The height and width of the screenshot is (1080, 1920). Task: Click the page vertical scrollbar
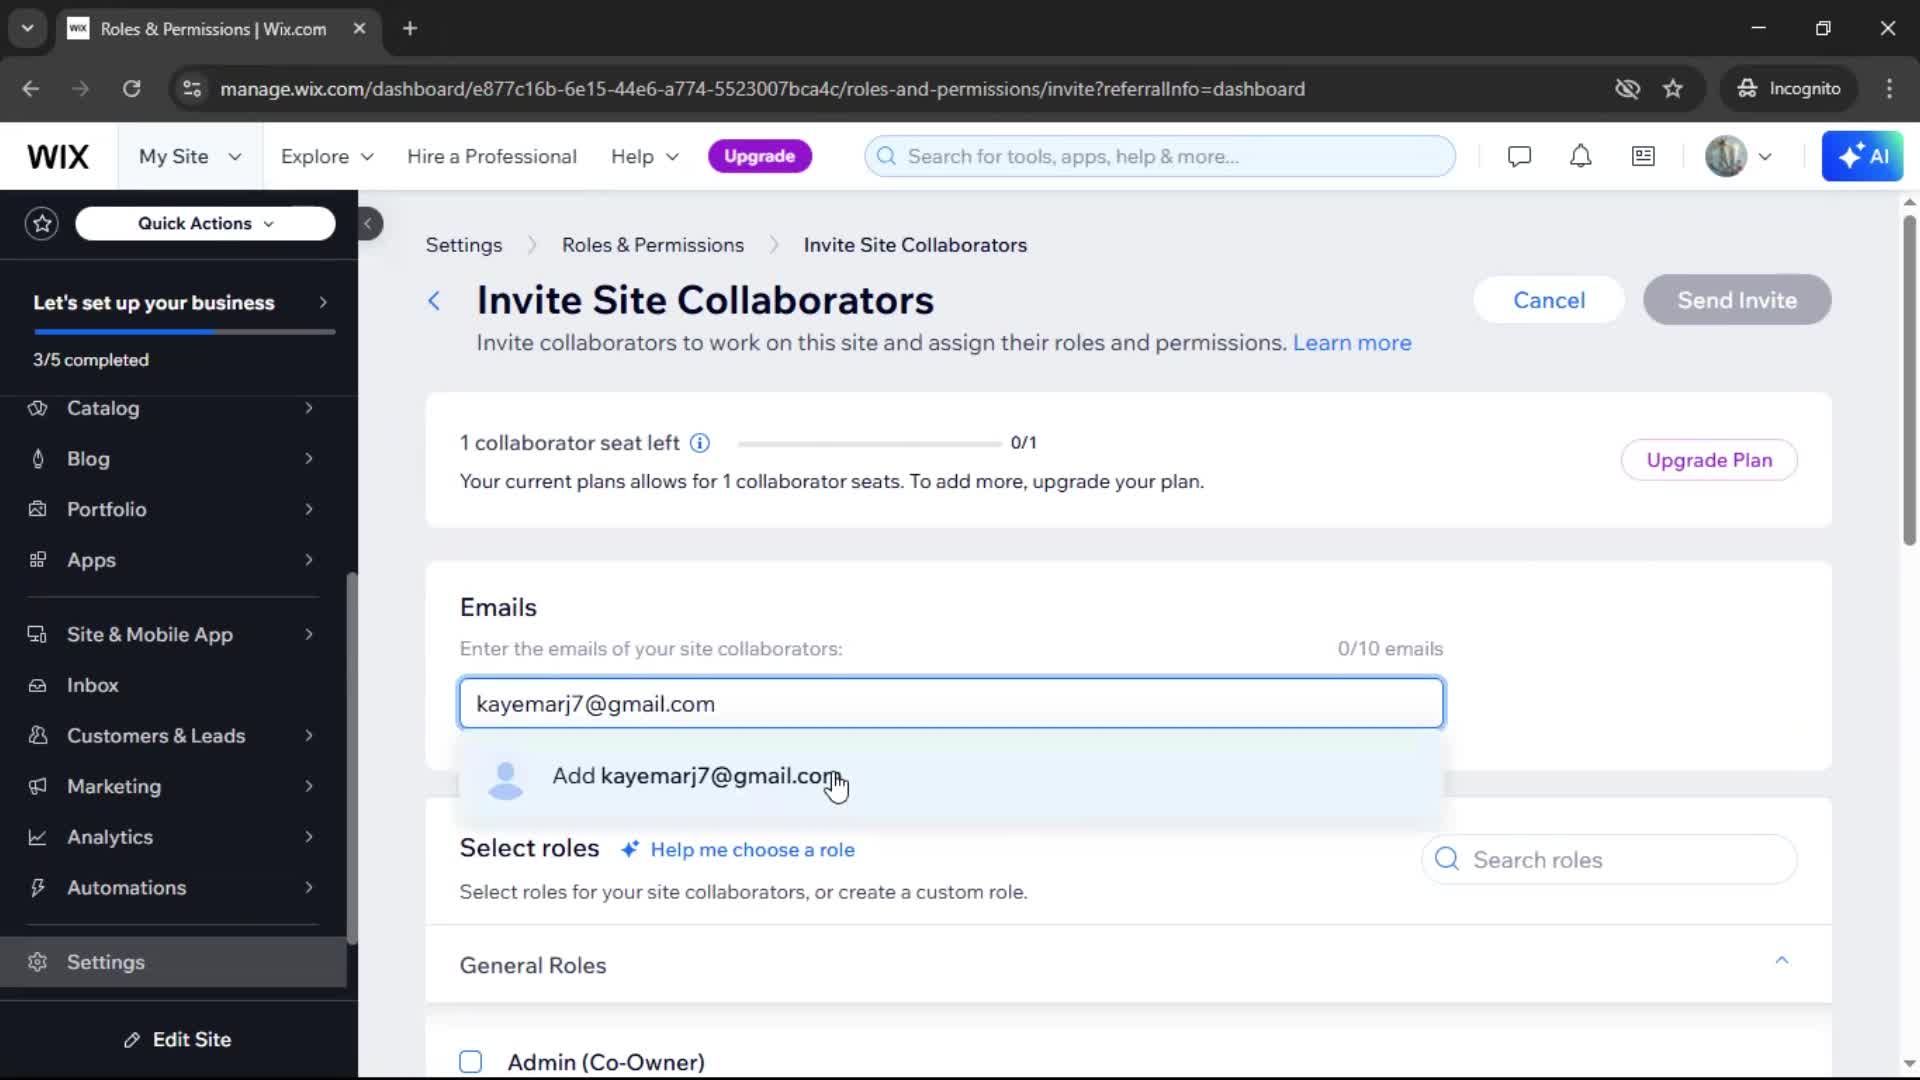point(1909,380)
